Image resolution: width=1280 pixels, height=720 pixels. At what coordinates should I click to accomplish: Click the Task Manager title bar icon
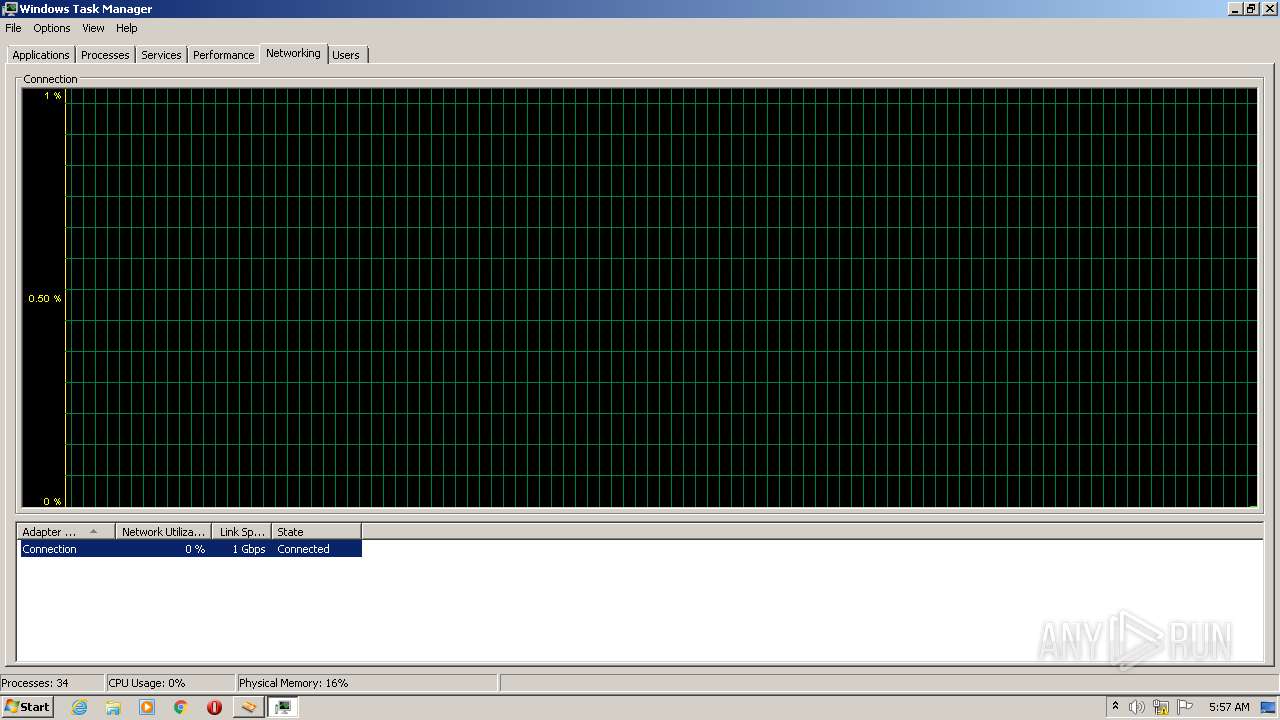[9, 9]
